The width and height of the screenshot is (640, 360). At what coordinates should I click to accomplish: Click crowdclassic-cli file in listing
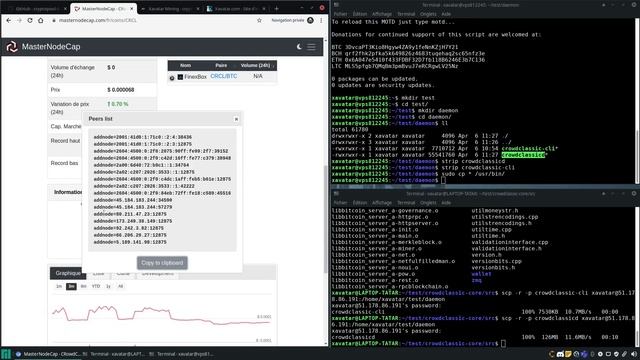(528, 149)
